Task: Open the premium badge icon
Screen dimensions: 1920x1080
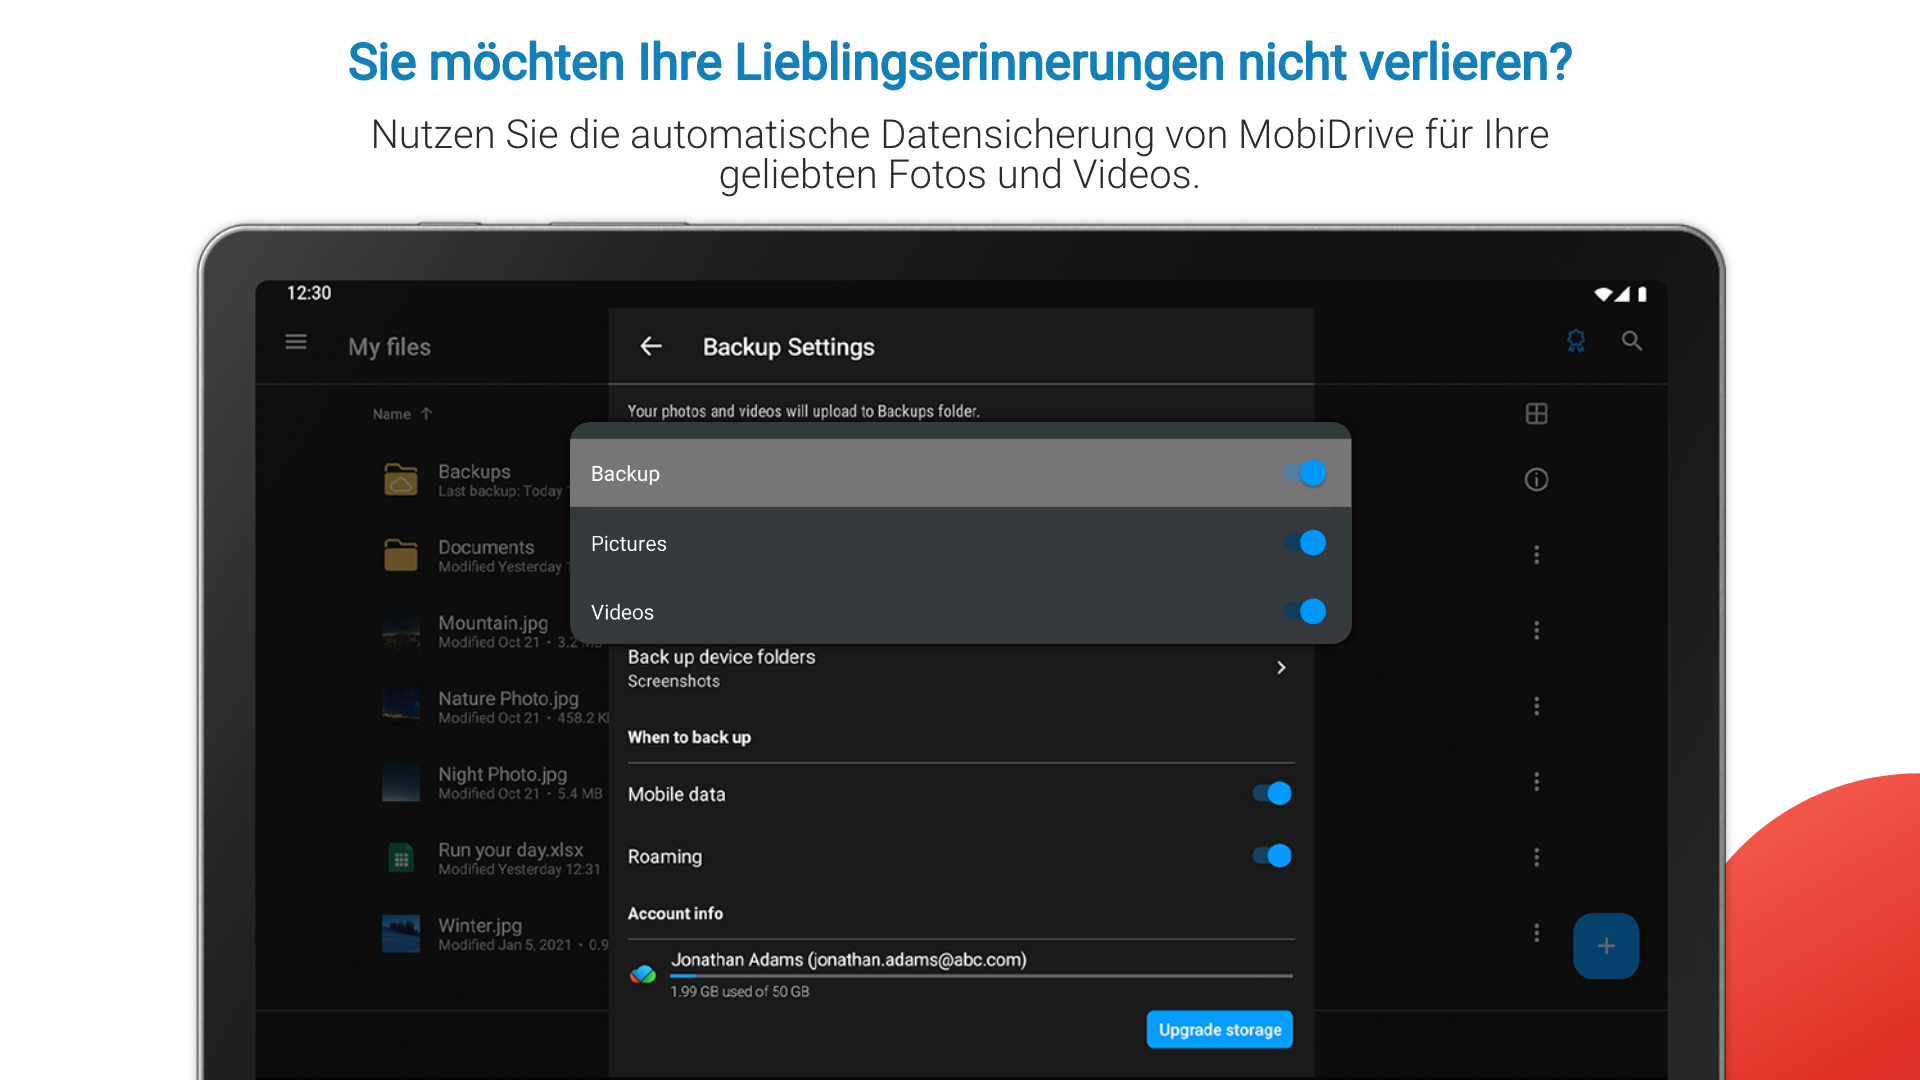Action: [x=1576, y=342]
